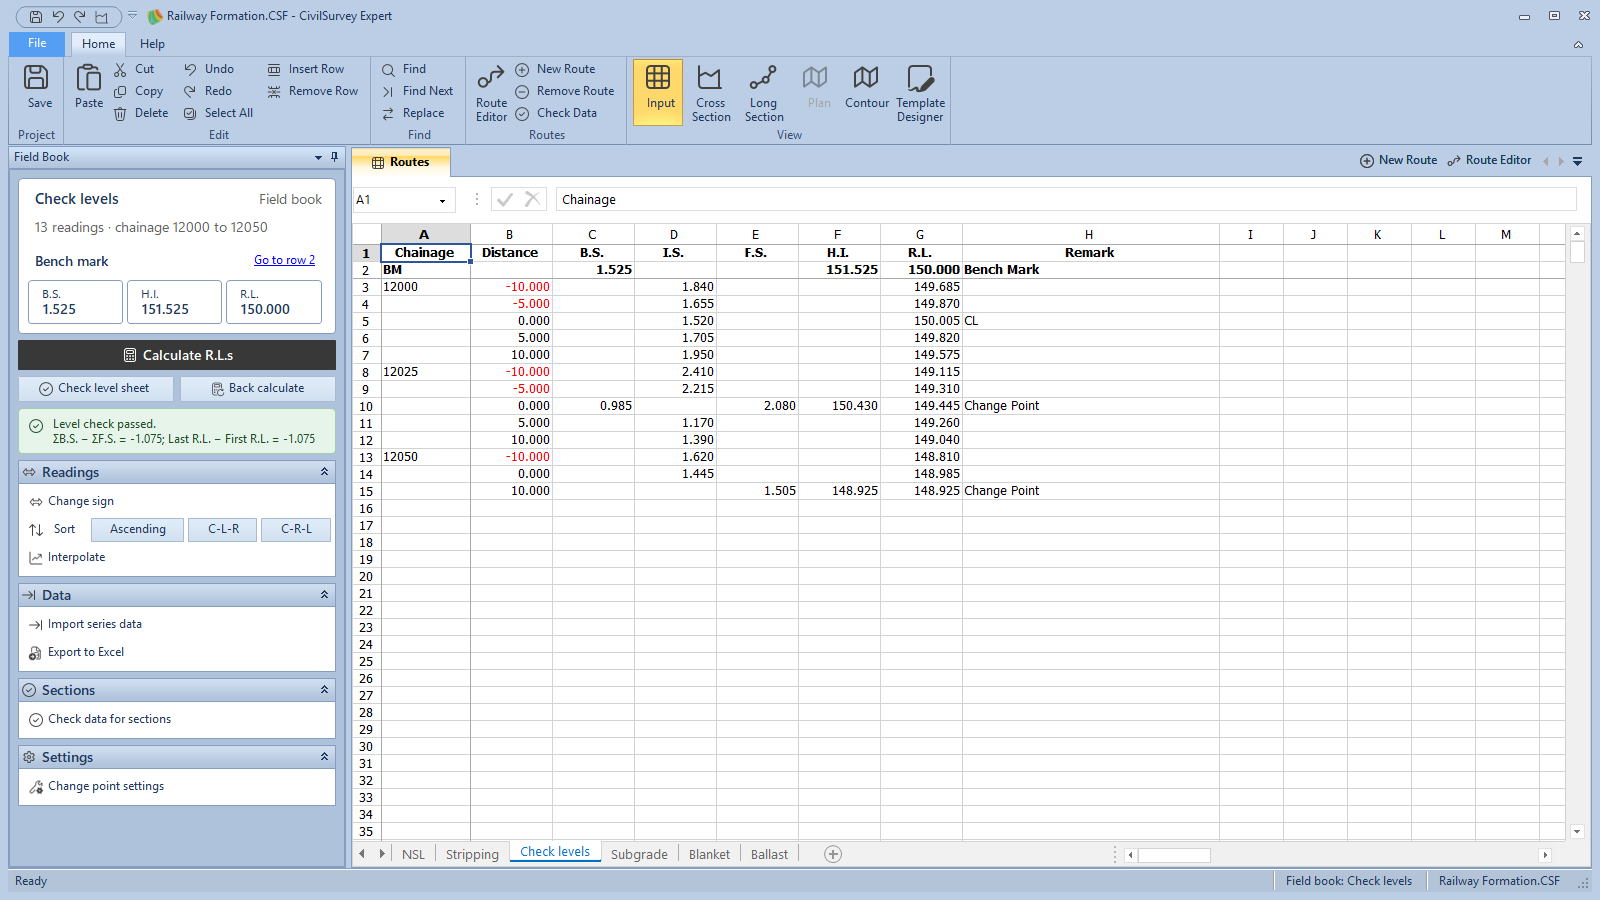Open the Route Editor ribbon tool
The image size is (1600, 900).
click(x=491, y=93)
